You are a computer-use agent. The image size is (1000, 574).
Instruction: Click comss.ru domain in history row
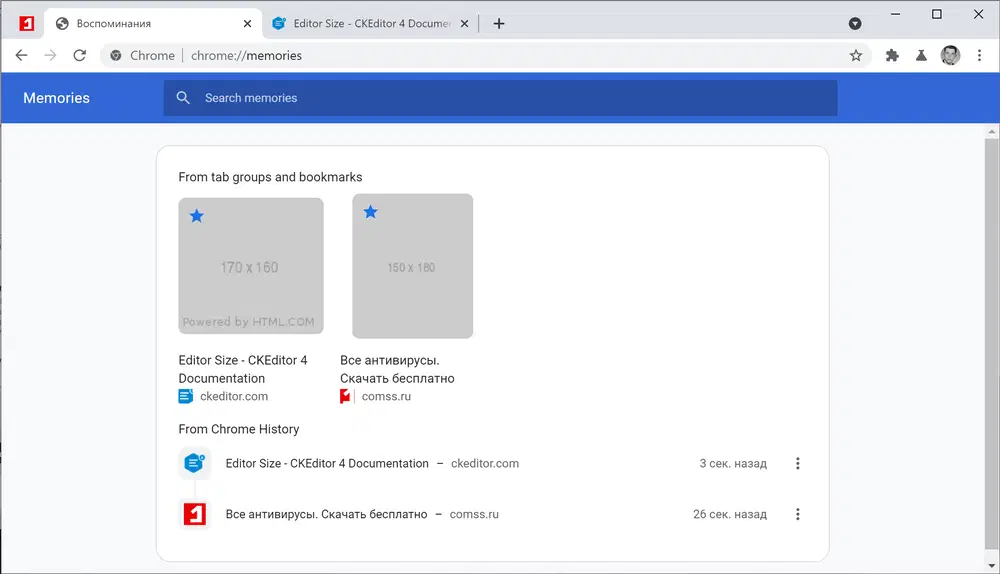[x=474, y=514]
